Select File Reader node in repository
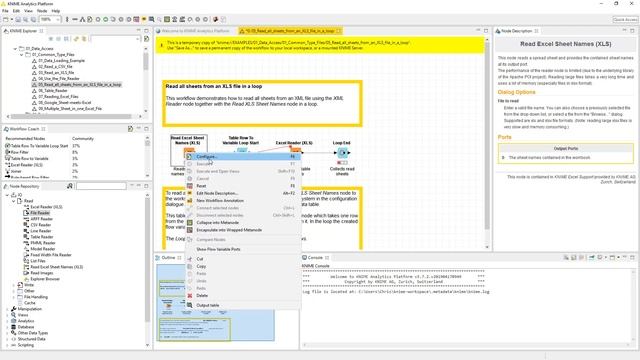 point(37,213)
